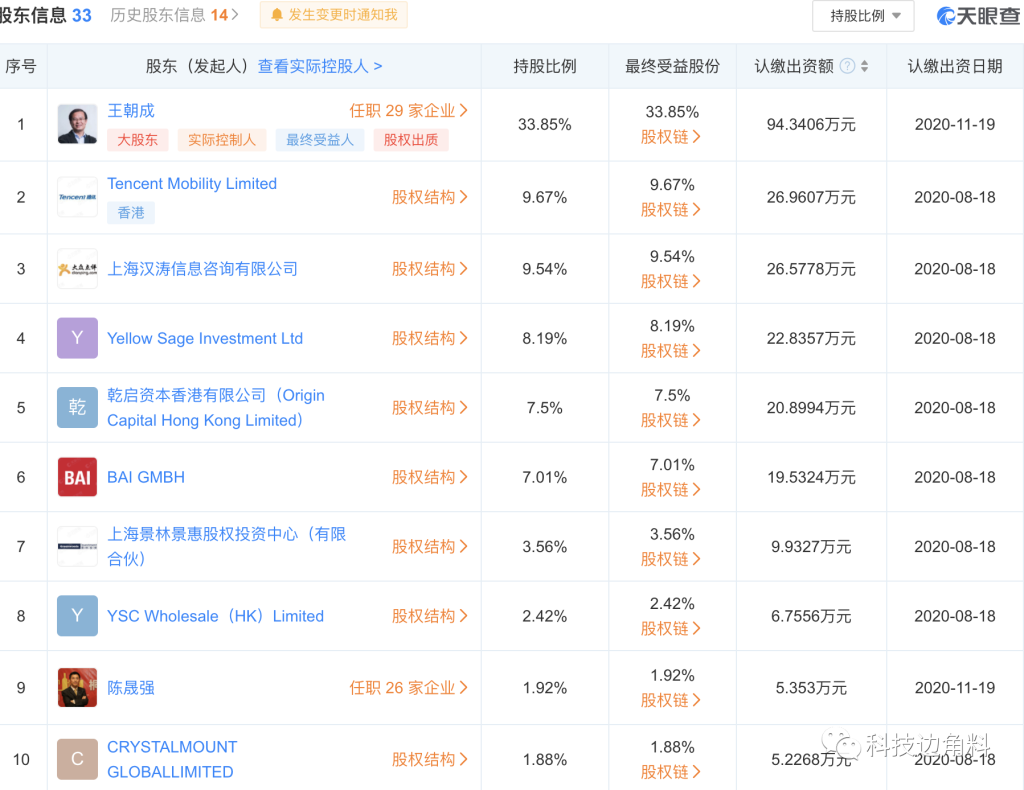Open 股权结构 for 上海景林景惠
This screenshot has height=790, width=1024.
point(430,546)
